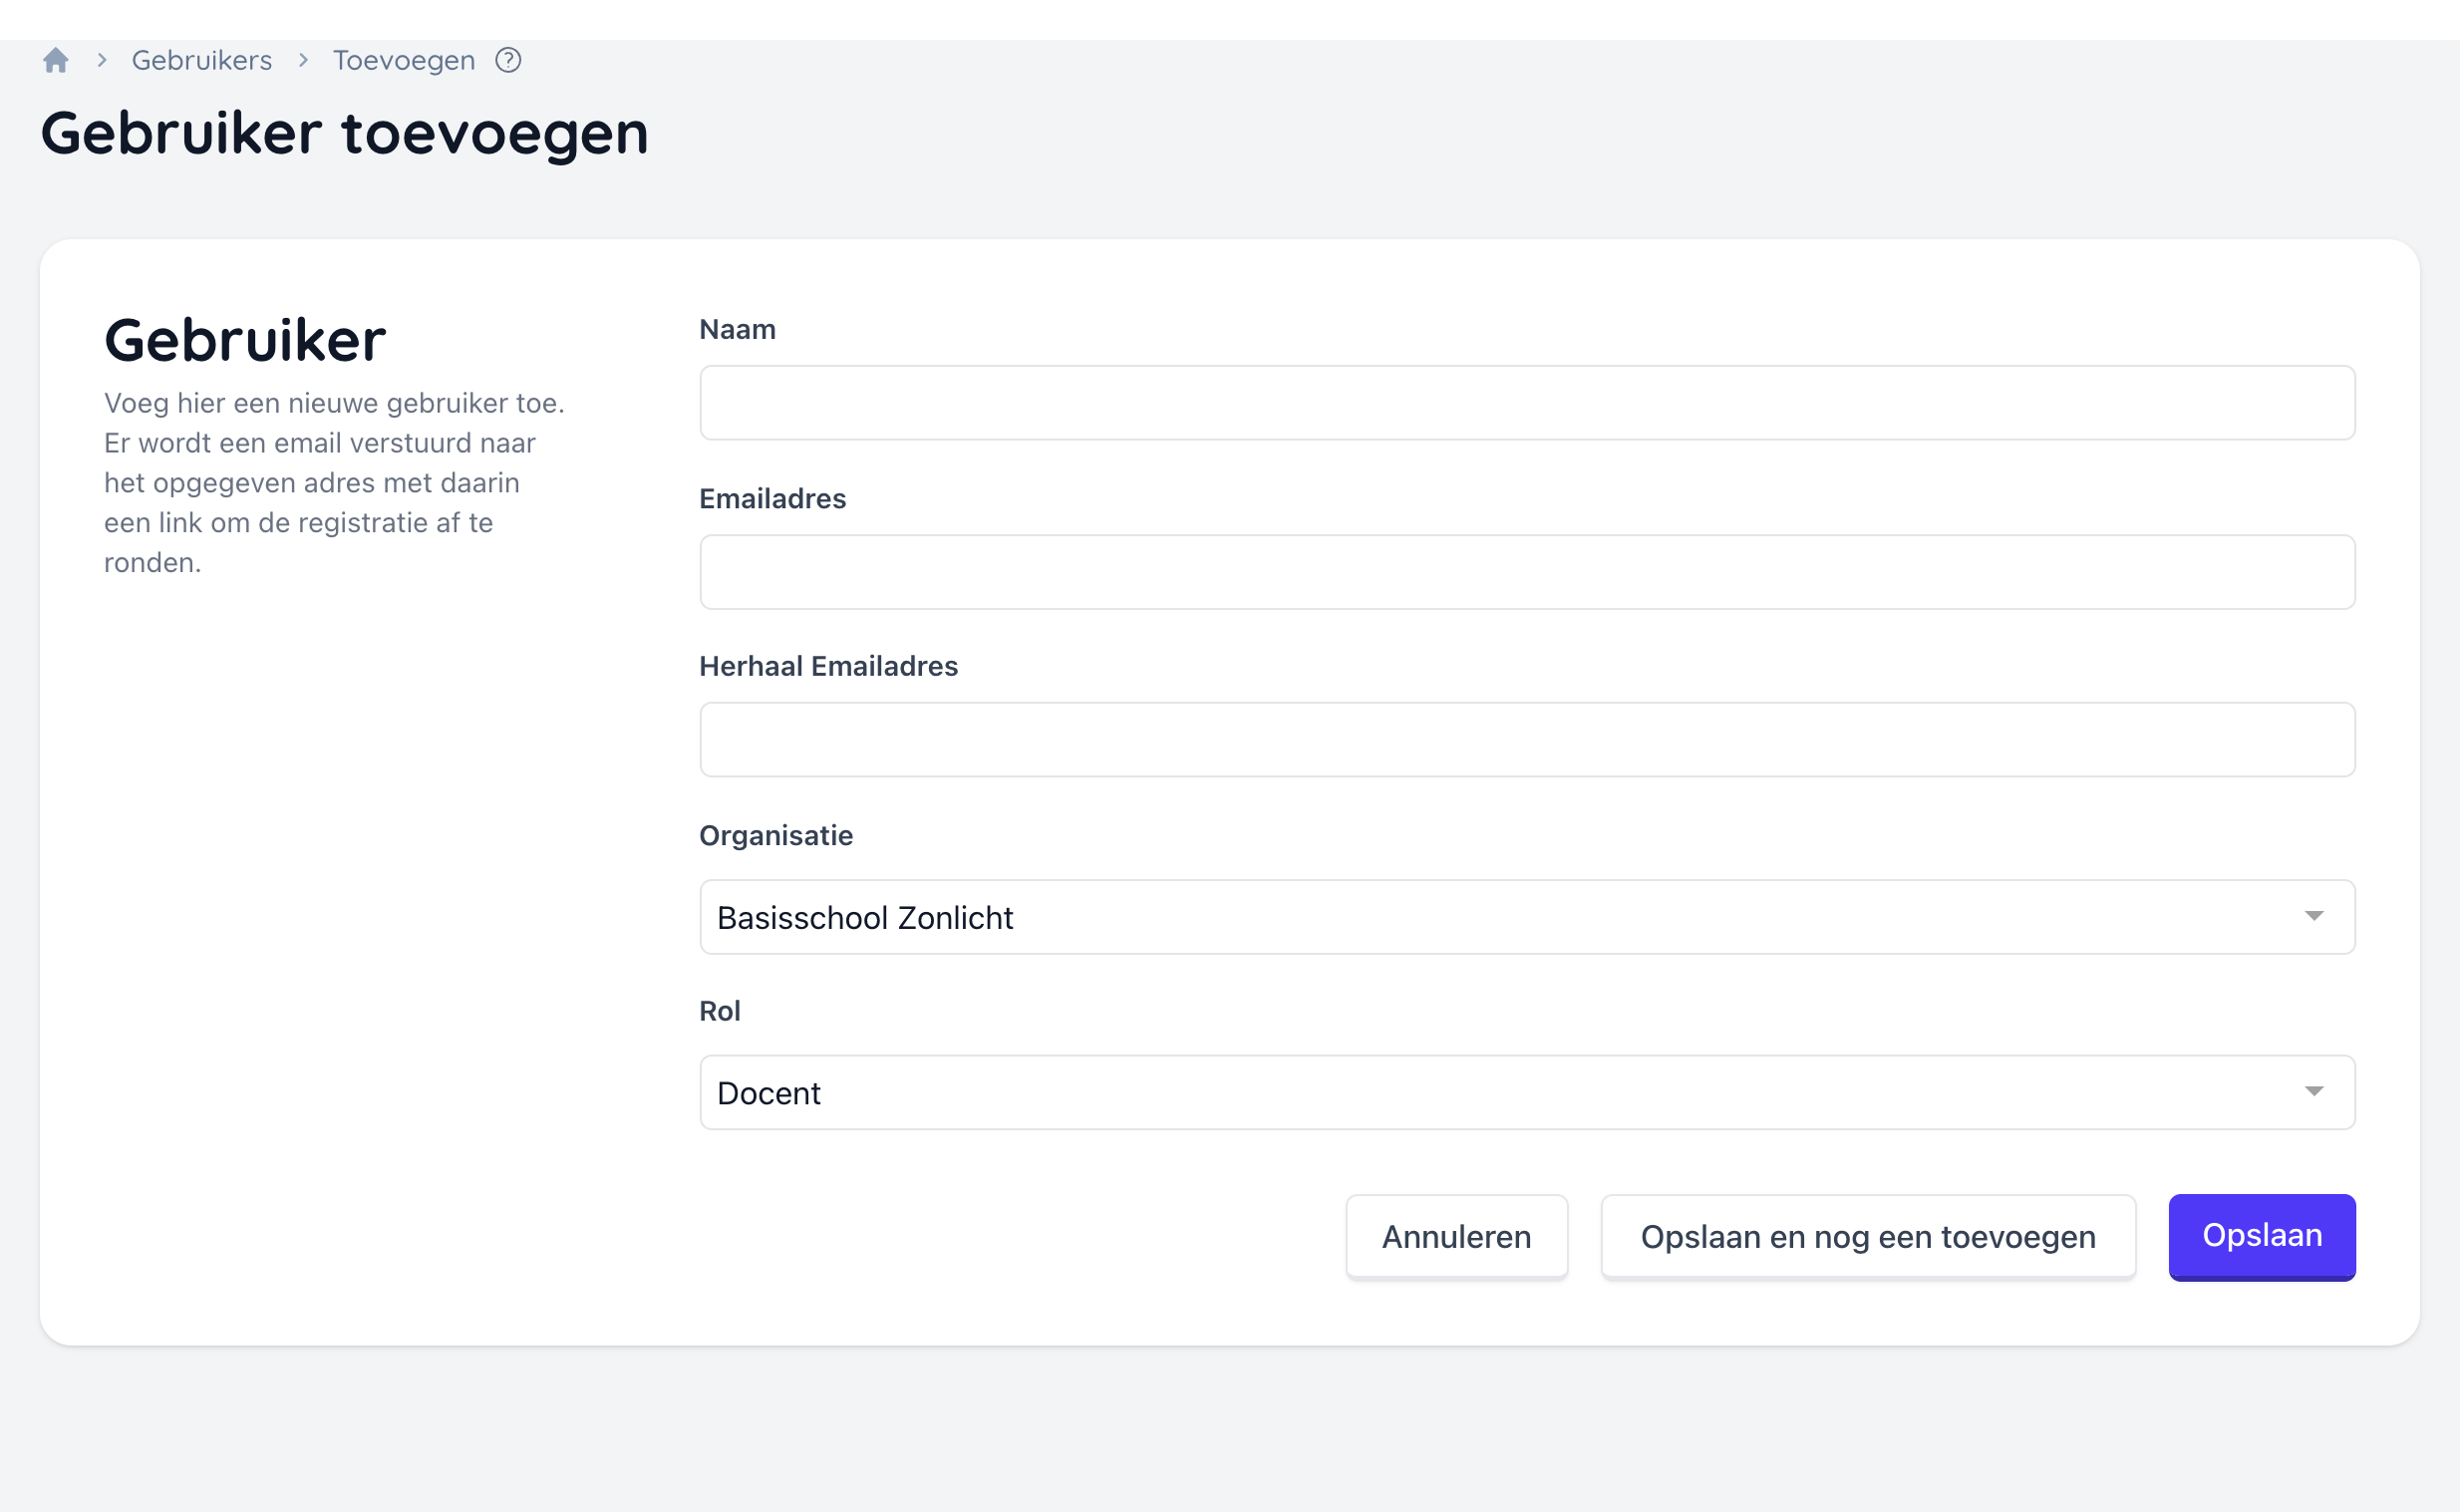This screenshot has width=2460, height=1512.
Task: Save the user with the Opslaan button
Action: coord(2261,1236)
